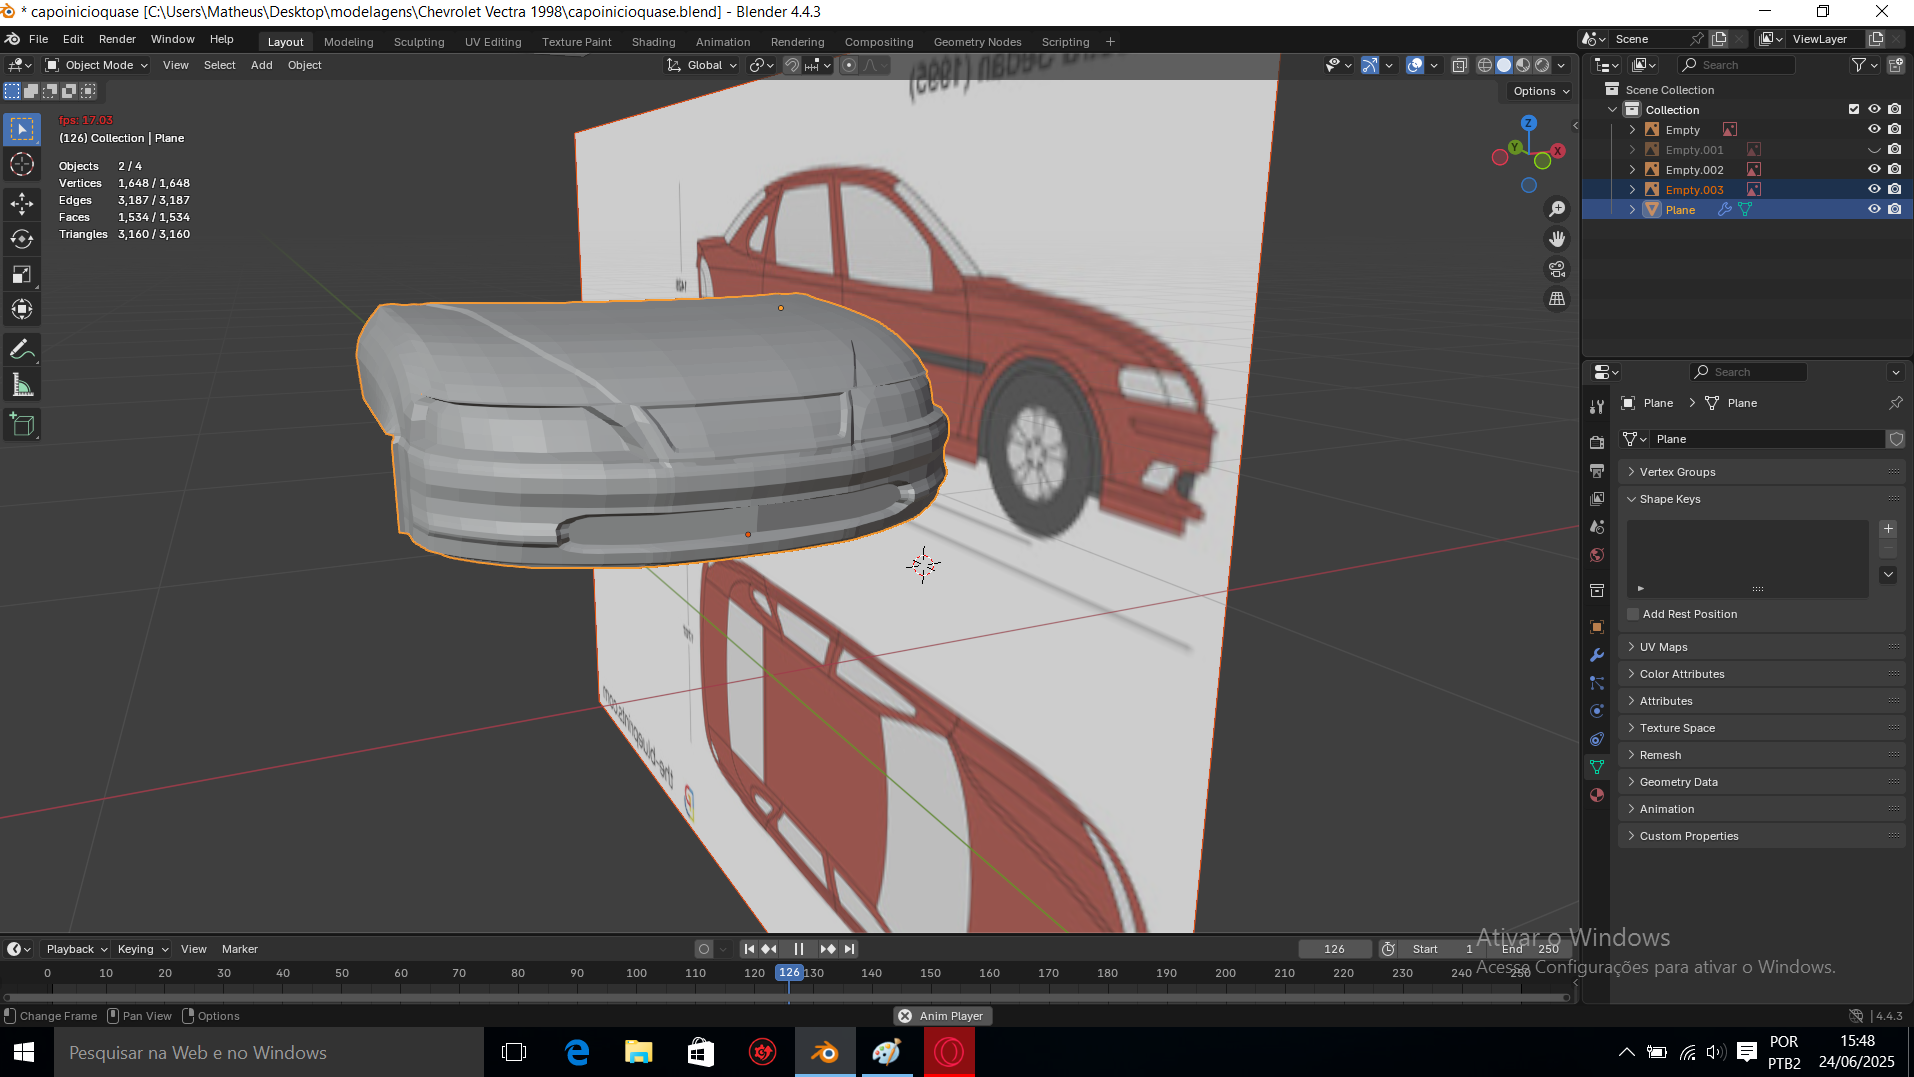Viewport: 1914px width, 1077px height.
Task: Open the Render menu
Action: (x=117, y=39)
